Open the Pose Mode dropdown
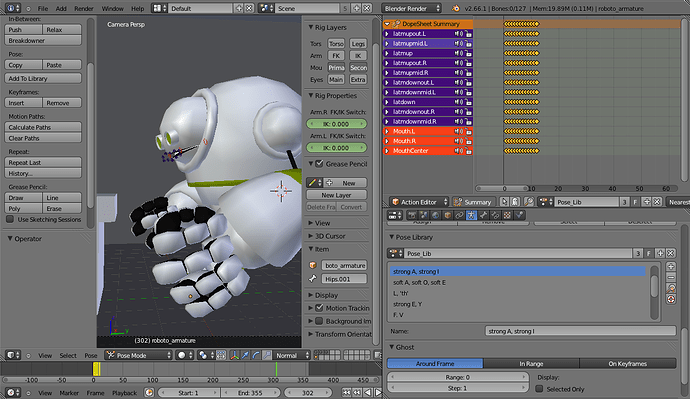This screenshot has height=399, width=690. tap(138, 355)
